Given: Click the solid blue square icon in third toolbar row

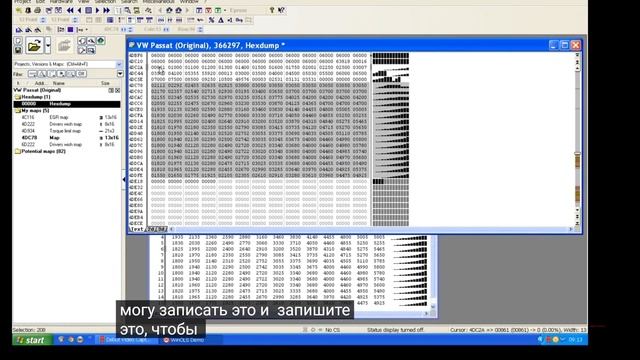Looking at the screenshot, I should point(70,29).
